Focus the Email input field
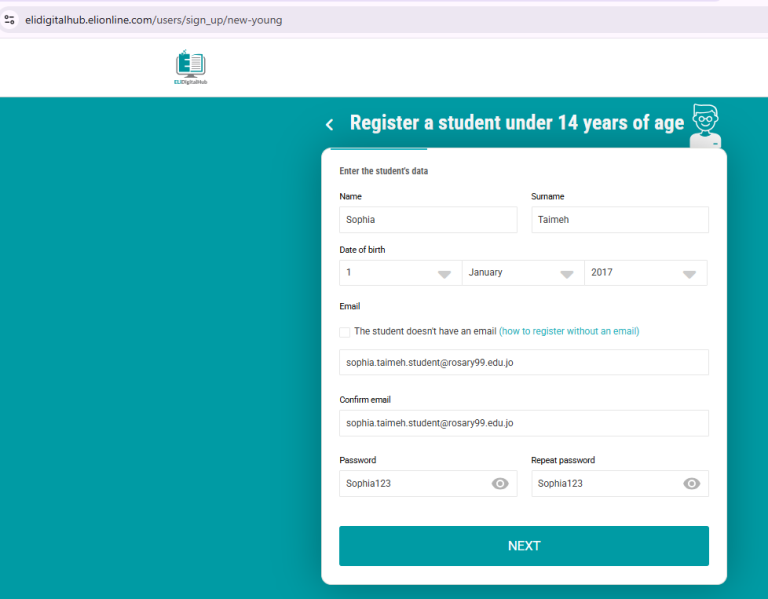The width and height of the screenshot is (768, 599). (x=523, y=362)
